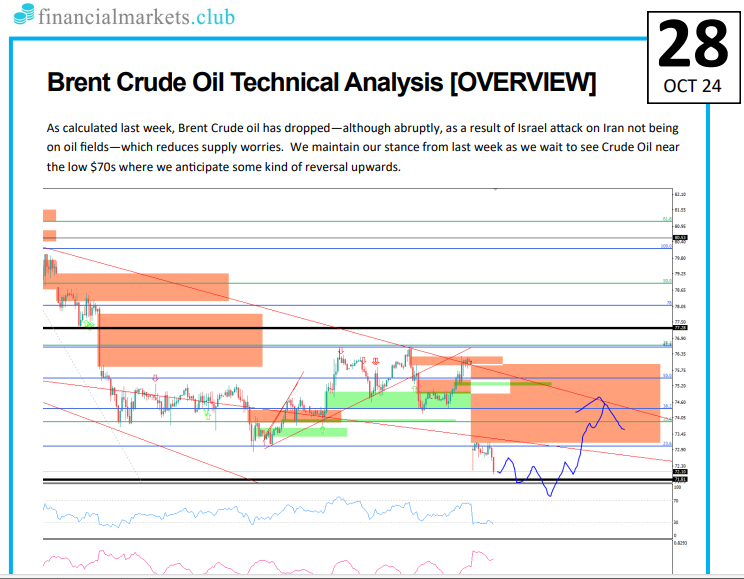The width and height of the screenshot is (744, 579).
Task: Click the highlighted 80.13 price tag
Action: (680, 238)
